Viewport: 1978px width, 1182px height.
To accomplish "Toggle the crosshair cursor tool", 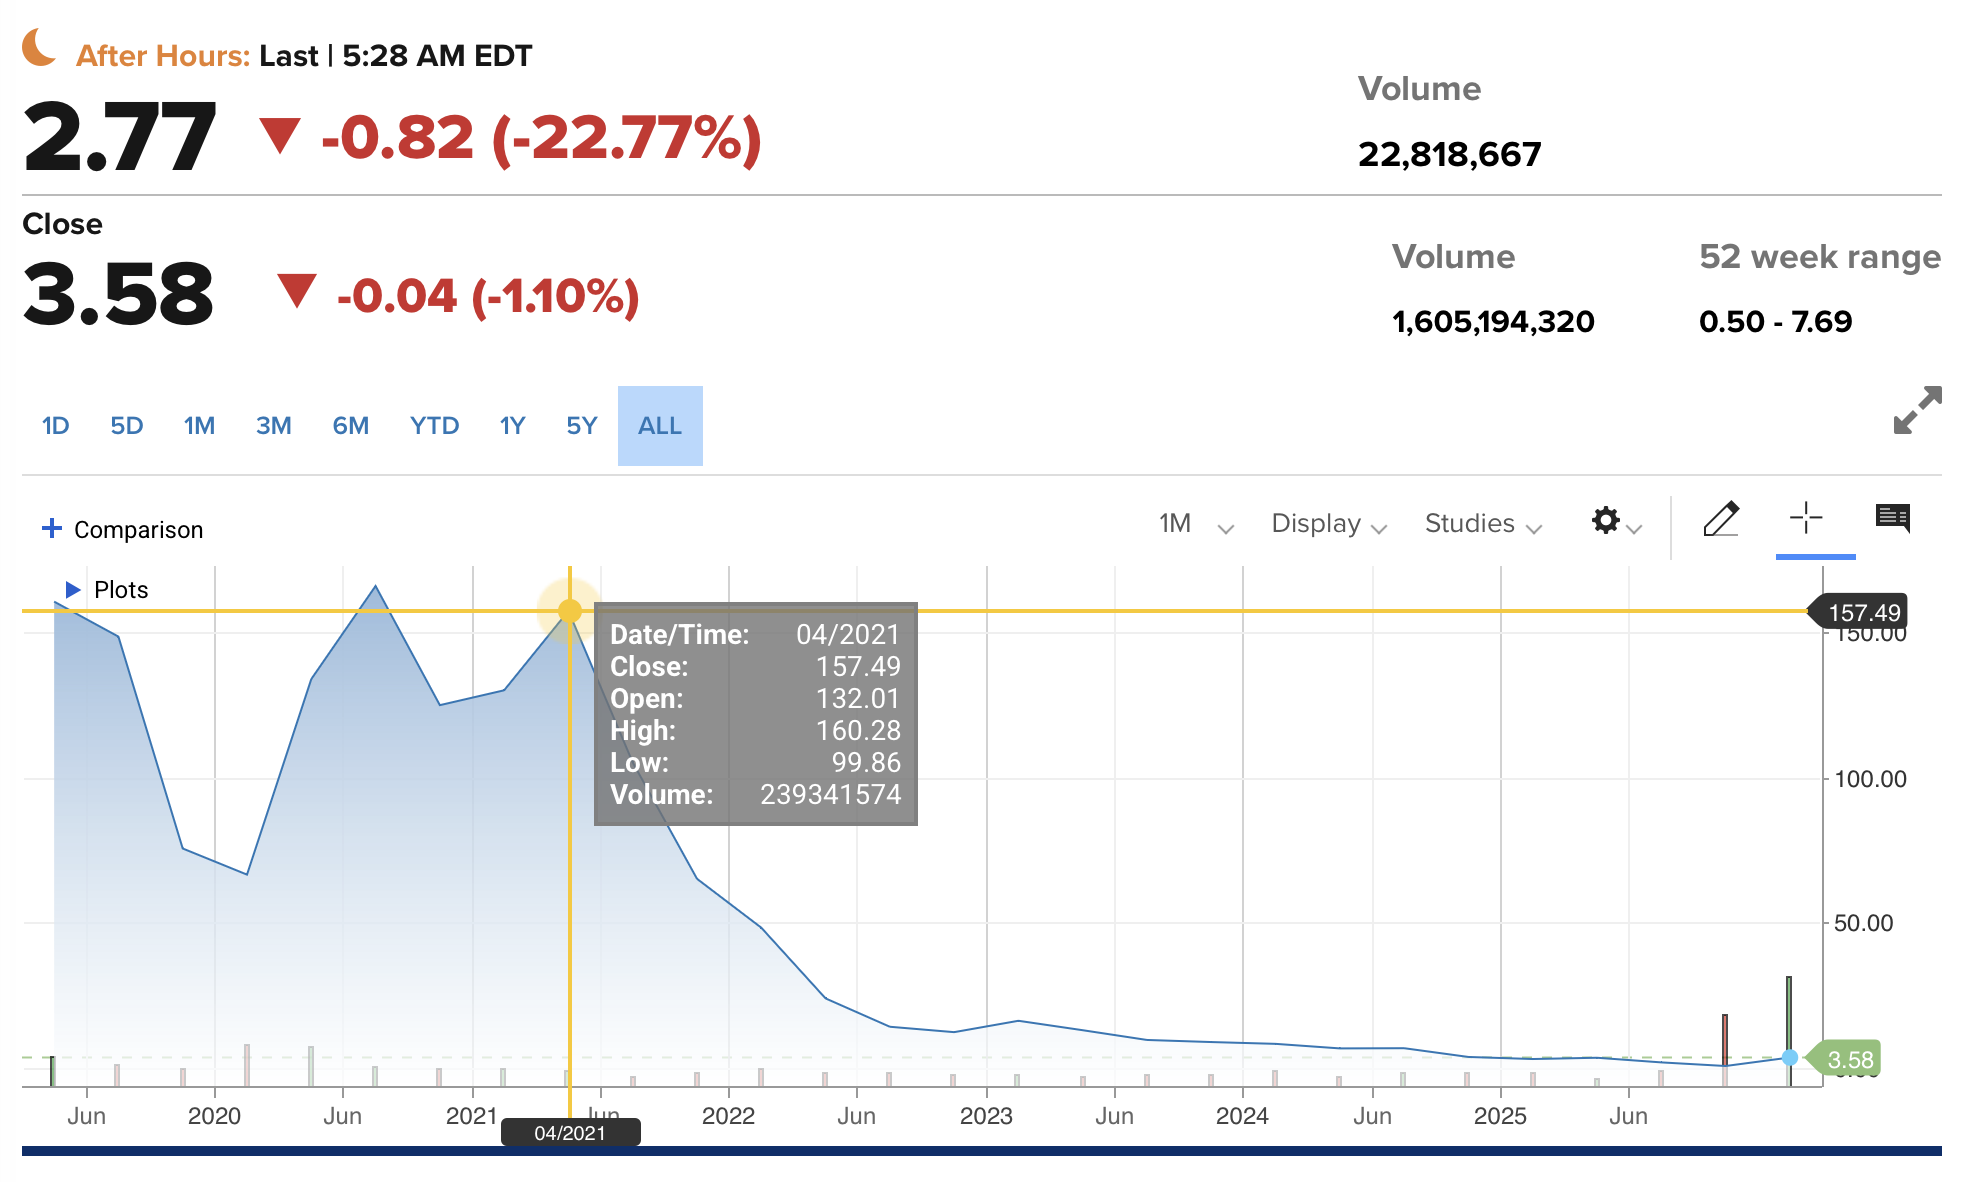I will pyautogui.click(x=1806, y=518).
